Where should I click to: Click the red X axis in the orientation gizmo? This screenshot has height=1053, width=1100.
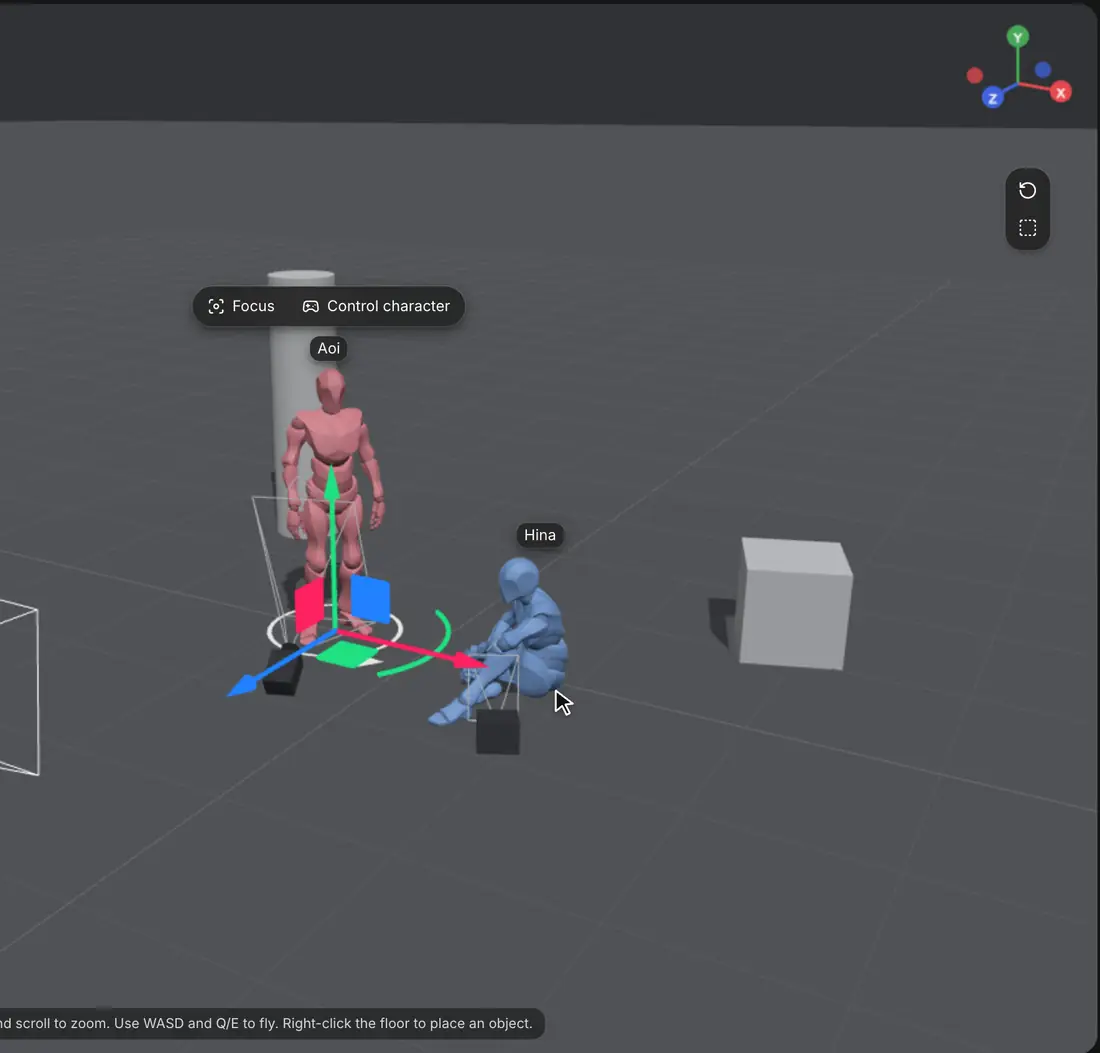pyautogui.click(x=1061, y=92)
